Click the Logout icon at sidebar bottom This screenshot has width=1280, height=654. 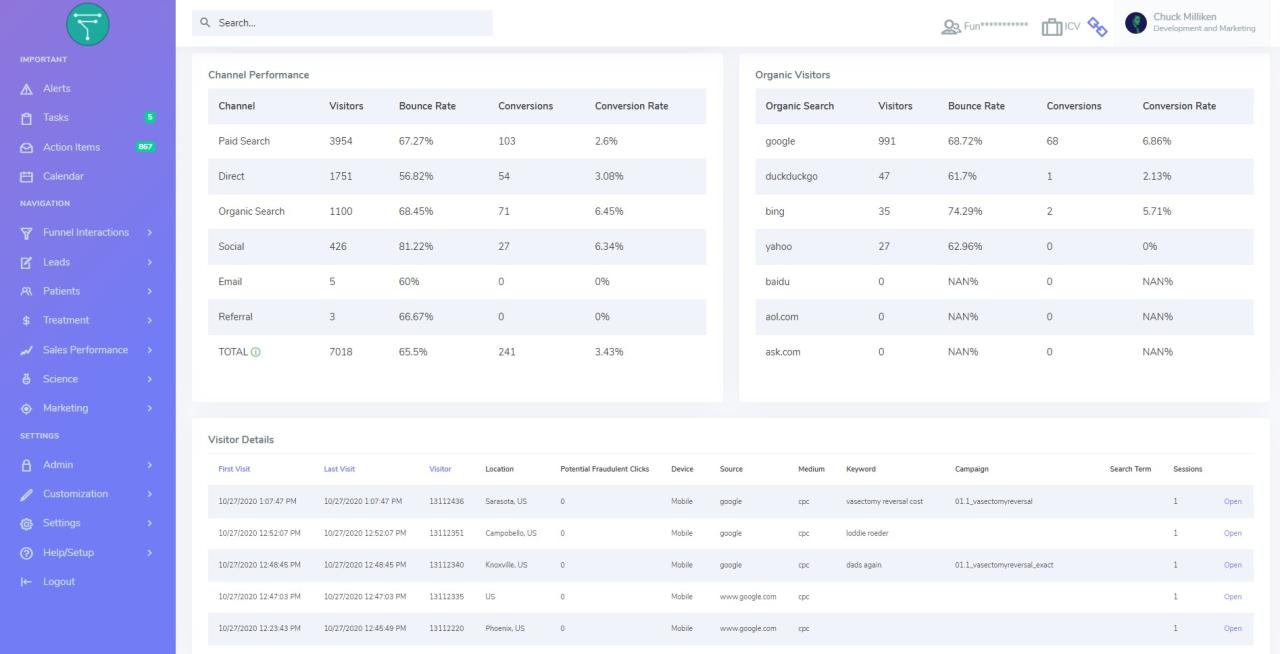[x=24, y=581]
